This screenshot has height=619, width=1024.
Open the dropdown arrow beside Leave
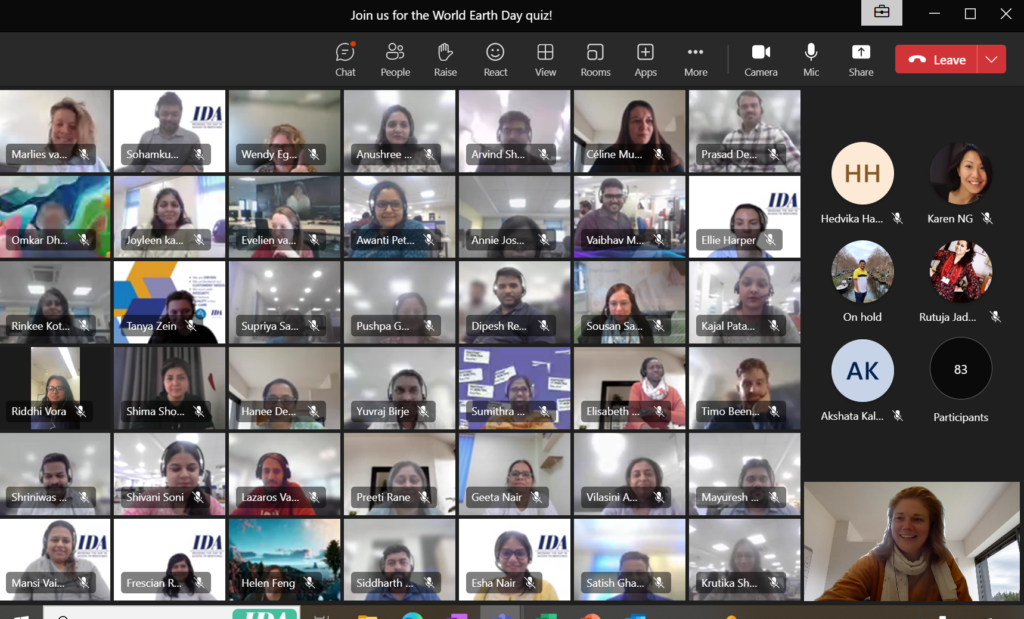pyautogui.click(x=991, y=60)
